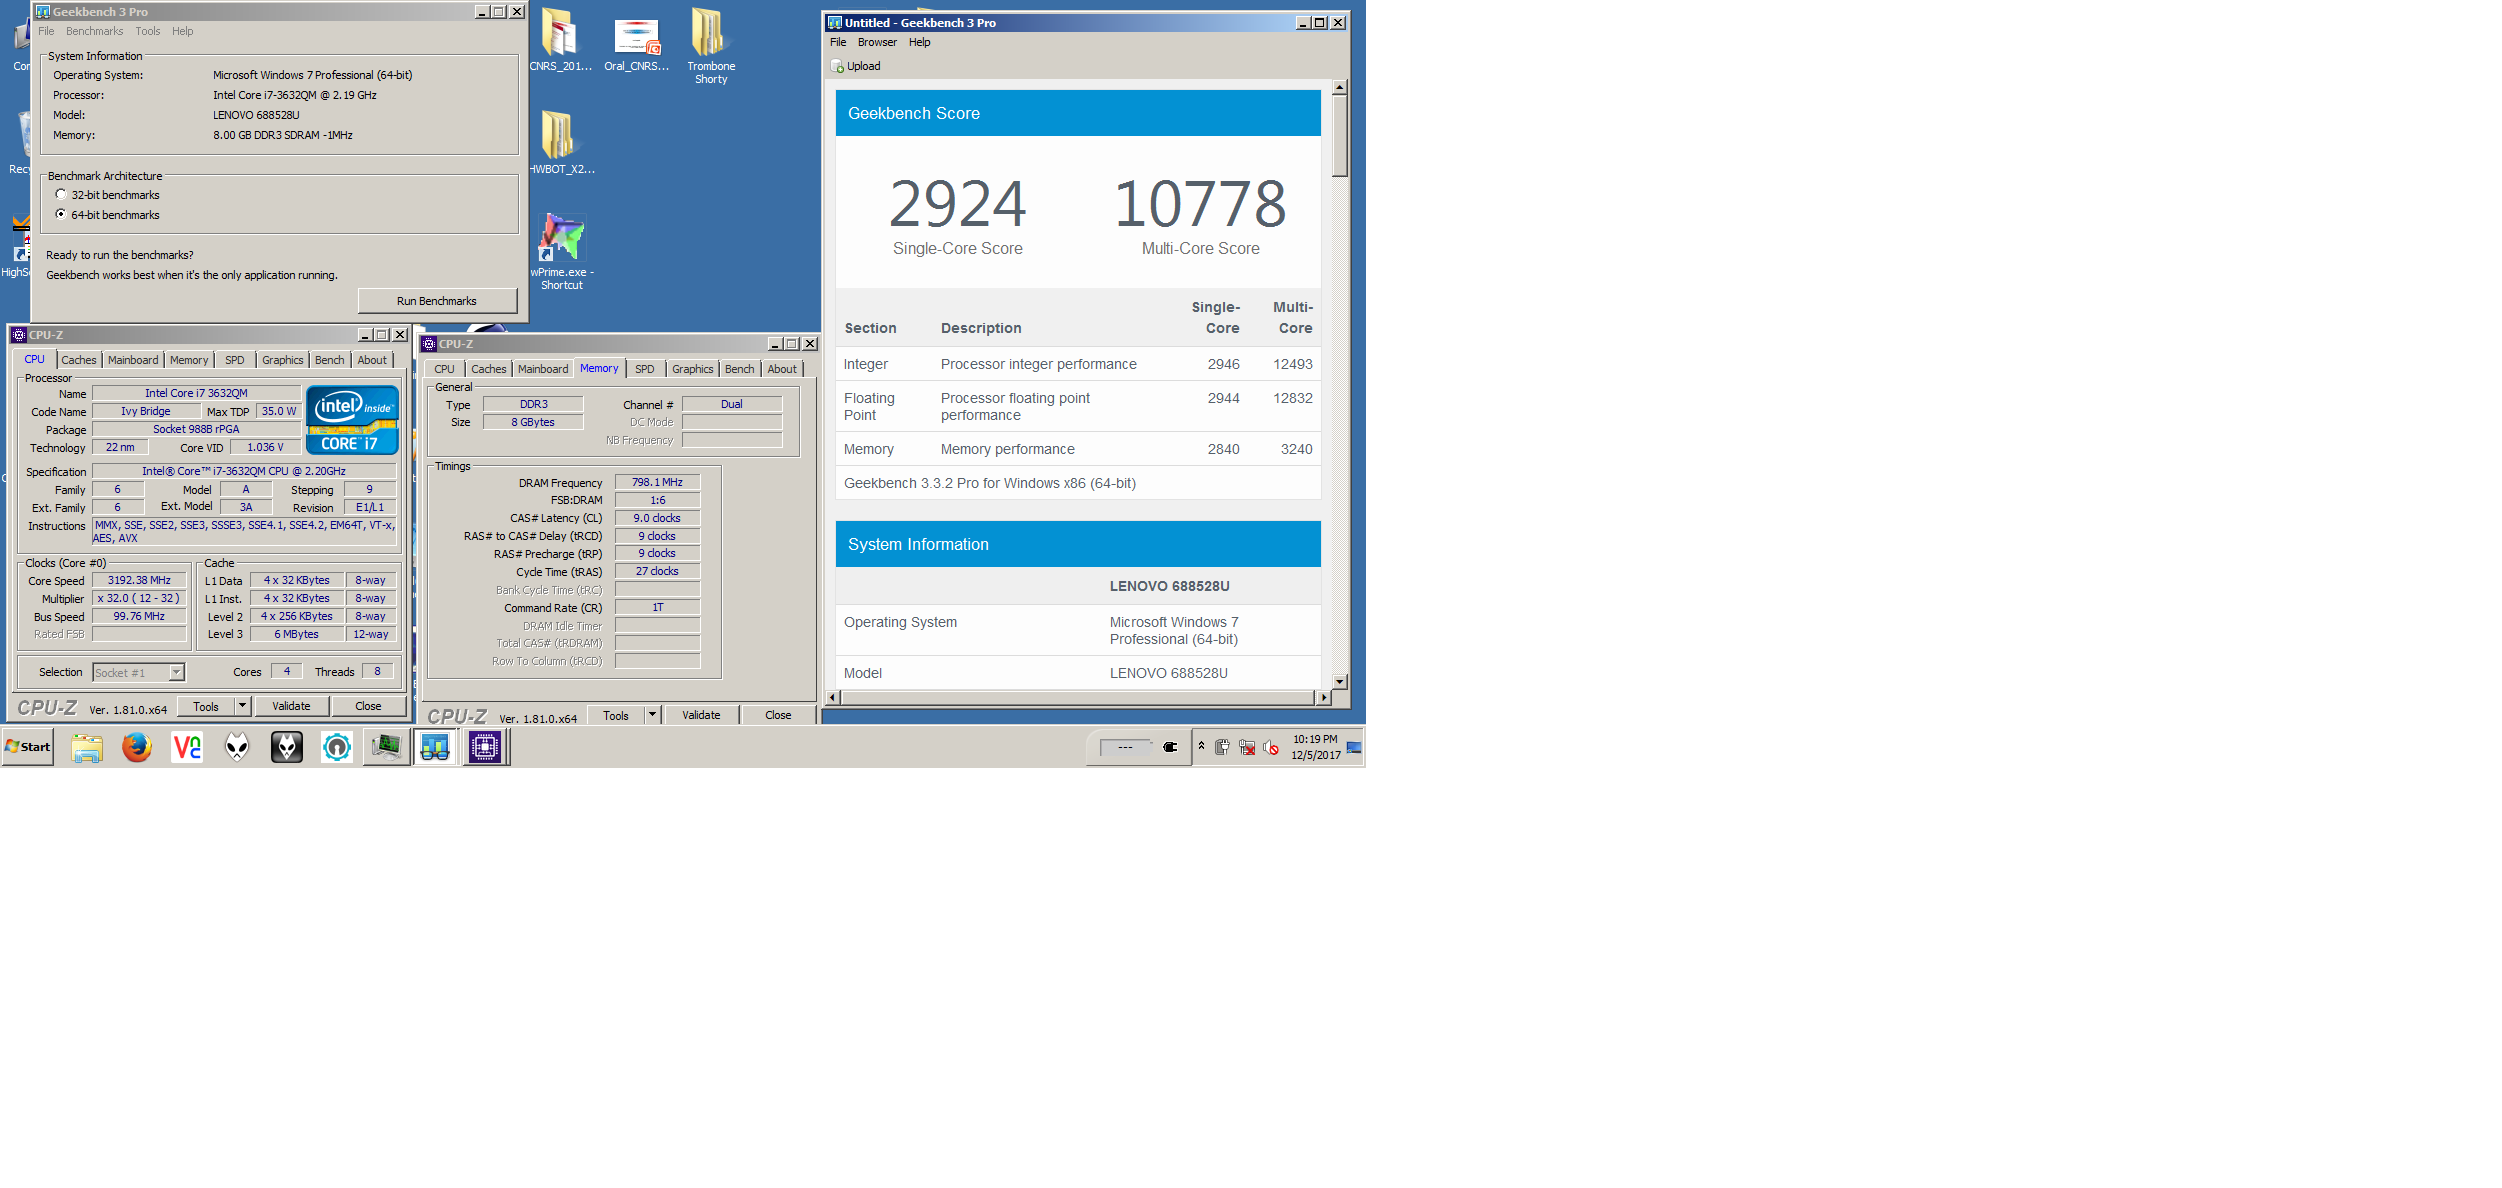Viewport: 2502px width, 1188px height.
Task: Switch to Mainboard tab in left CPU-Z
Action: coord(133,360)
